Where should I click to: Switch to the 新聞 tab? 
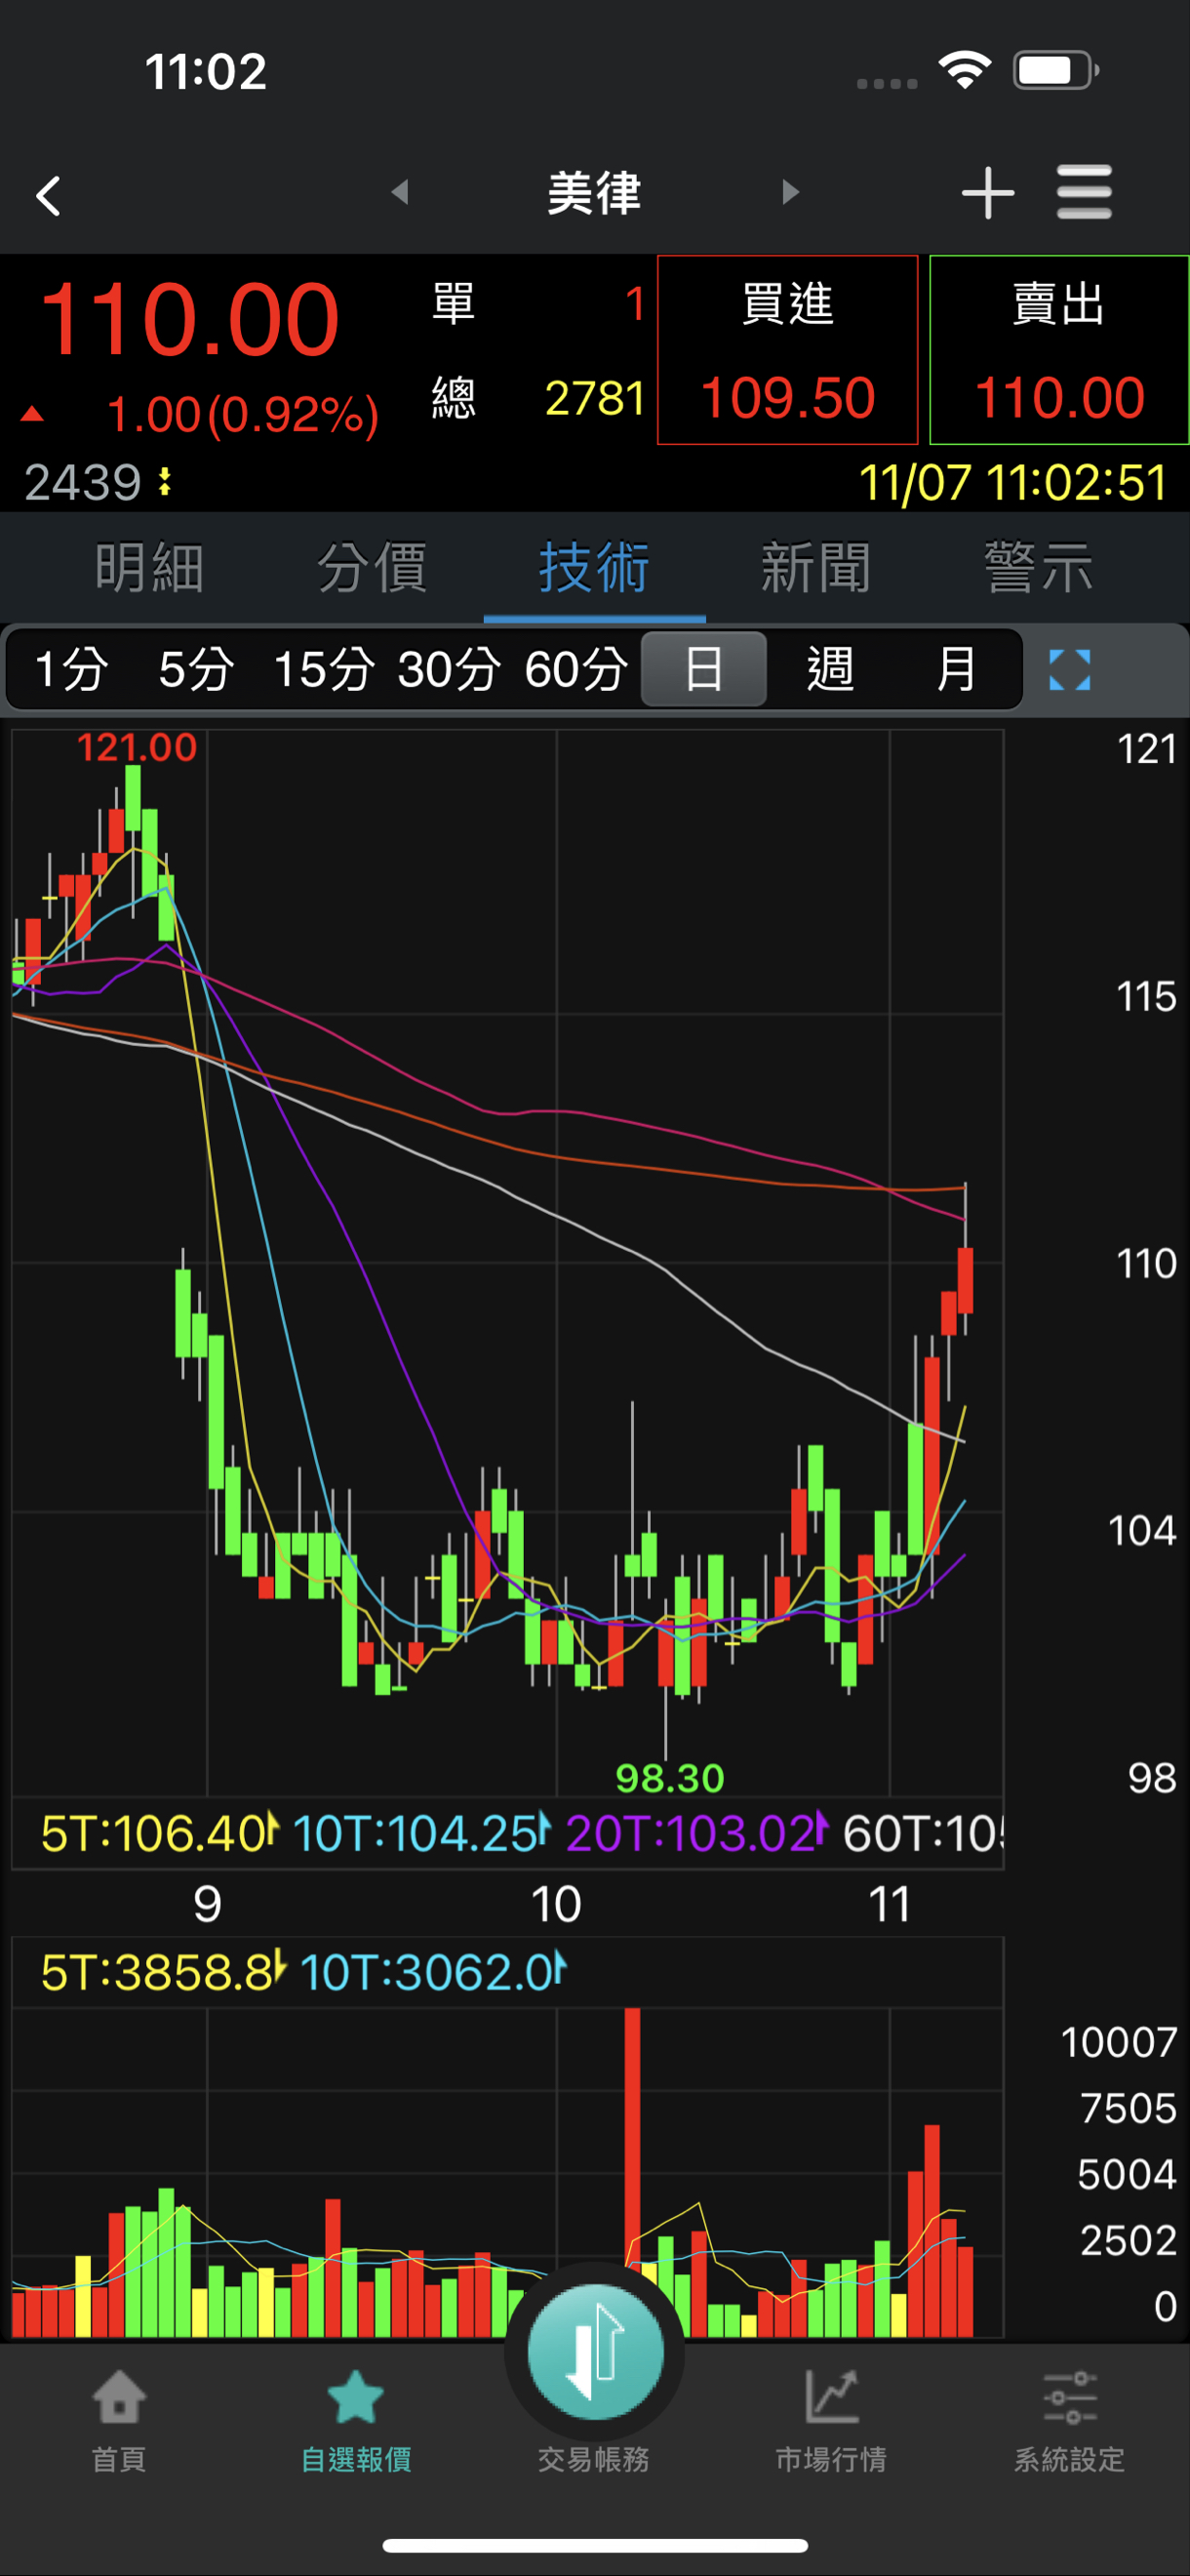coord(816,567)
